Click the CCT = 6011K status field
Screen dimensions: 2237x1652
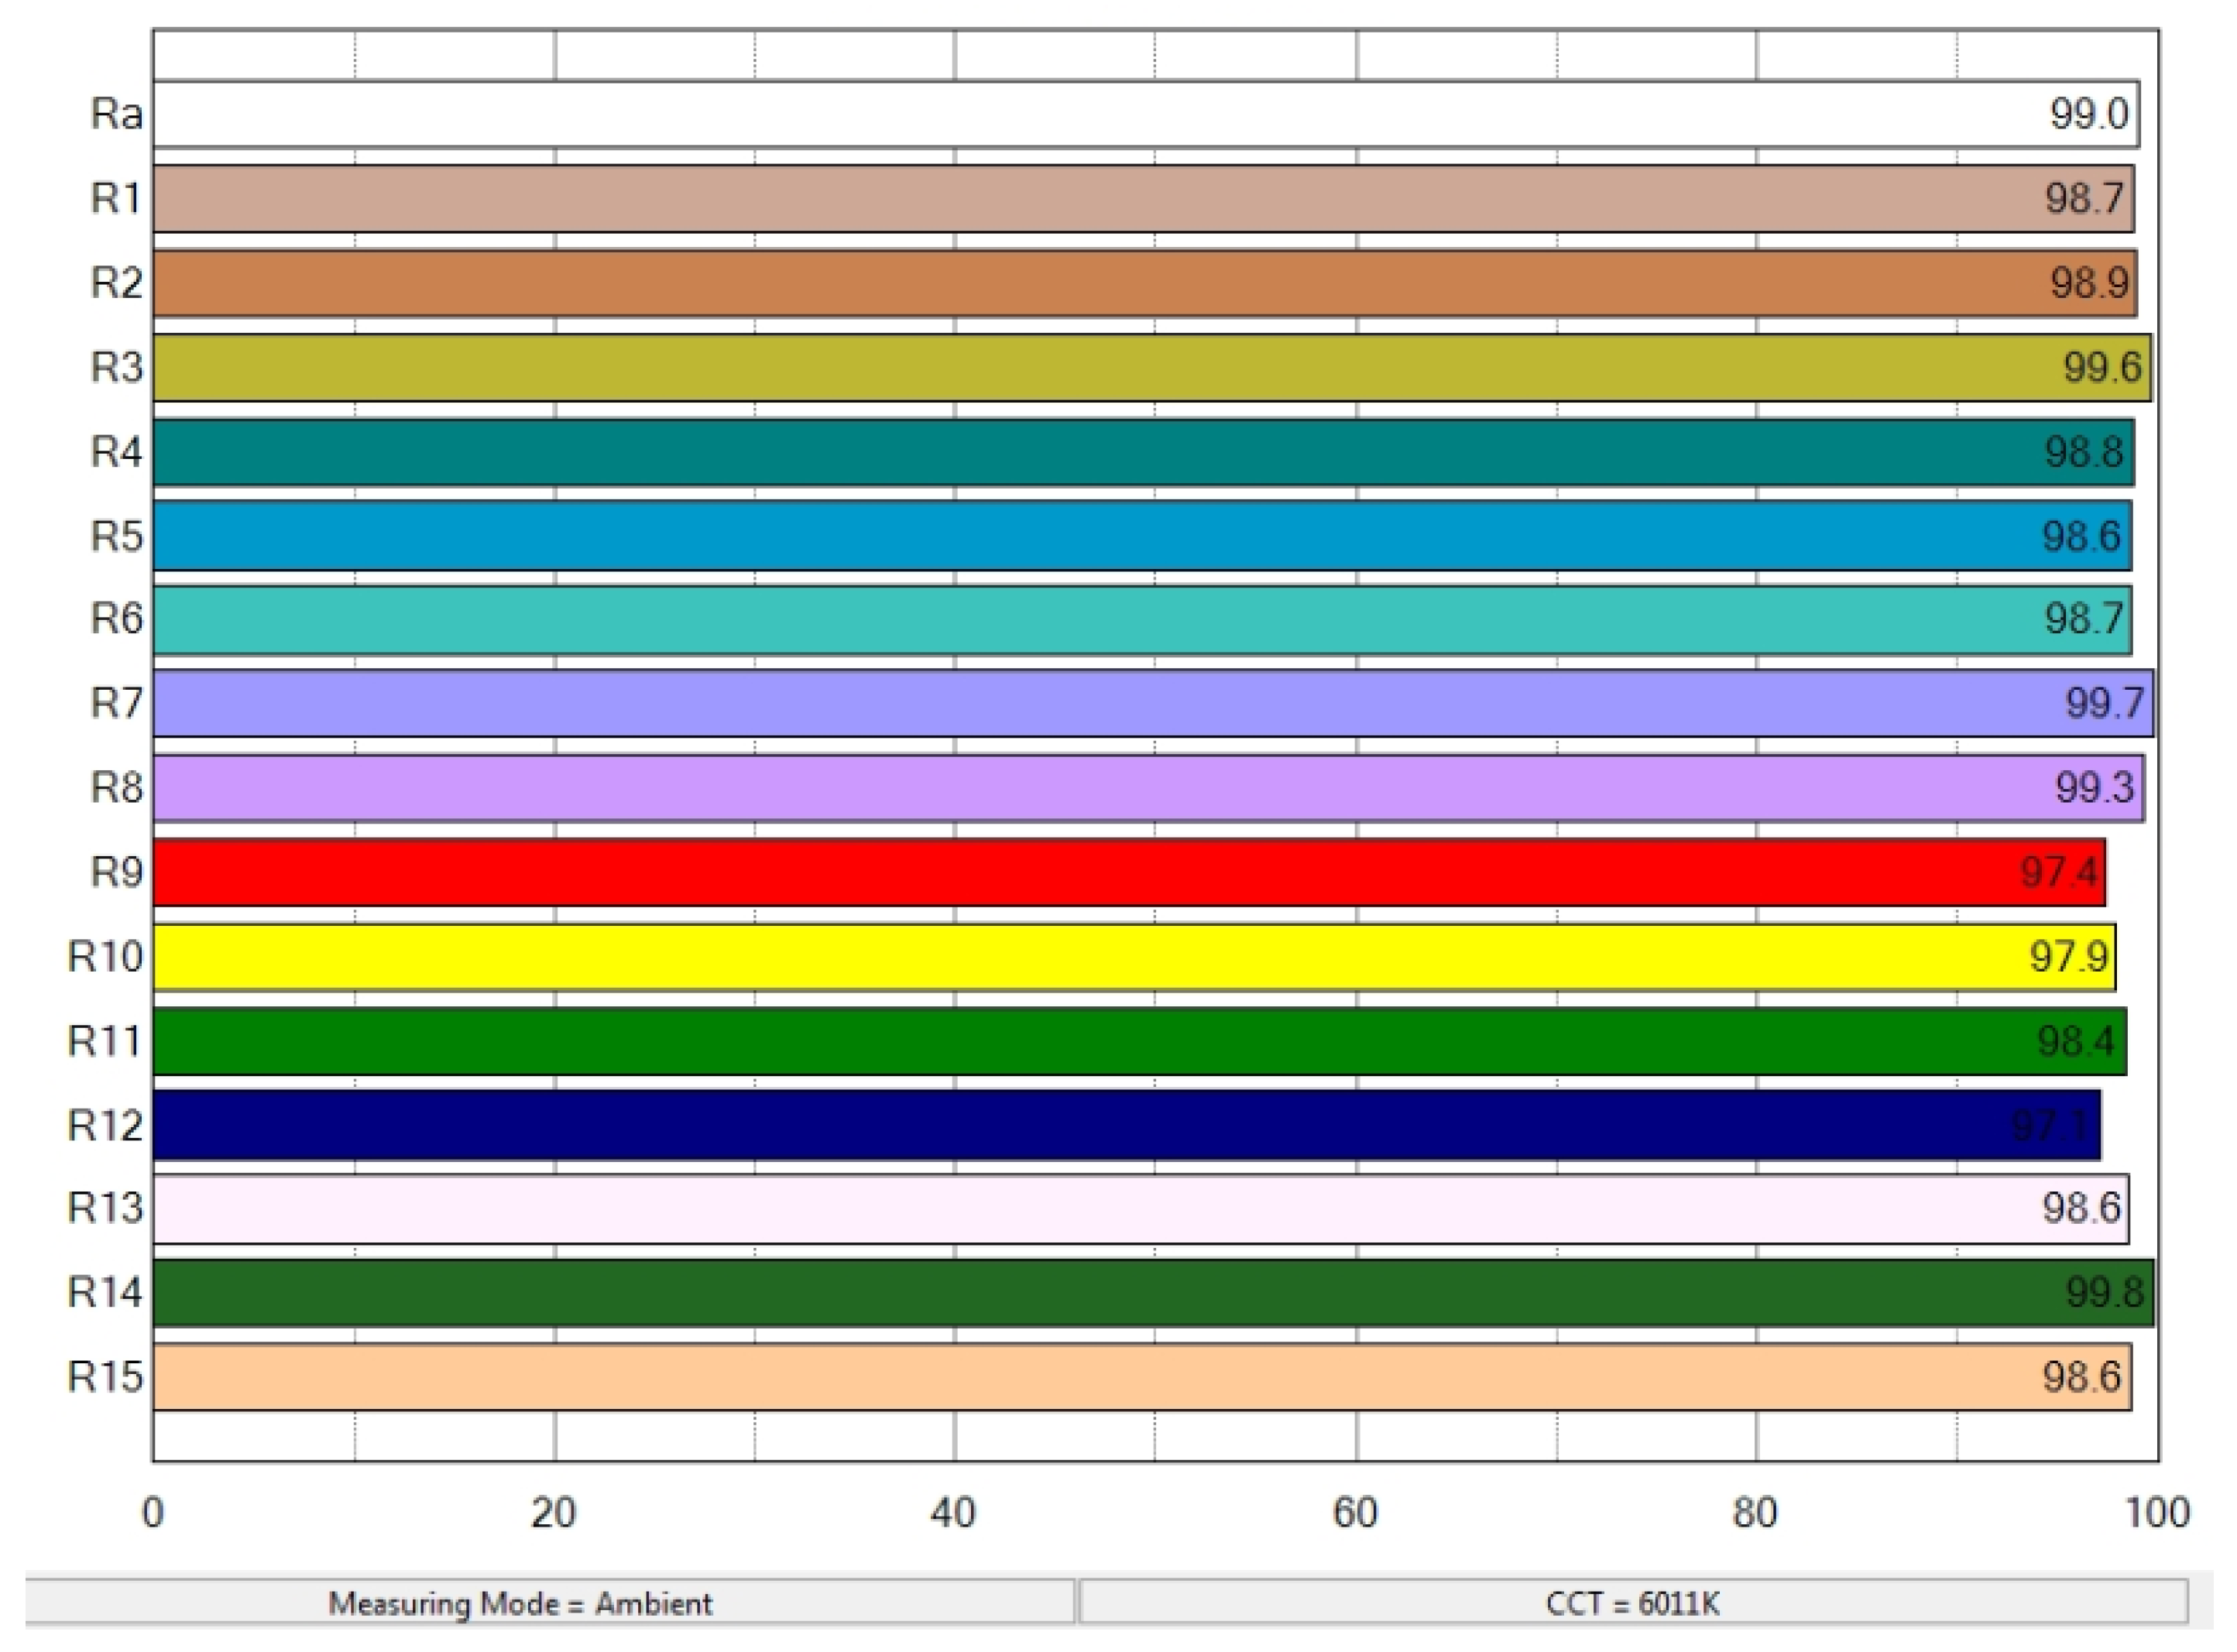click(1632, 1603)
